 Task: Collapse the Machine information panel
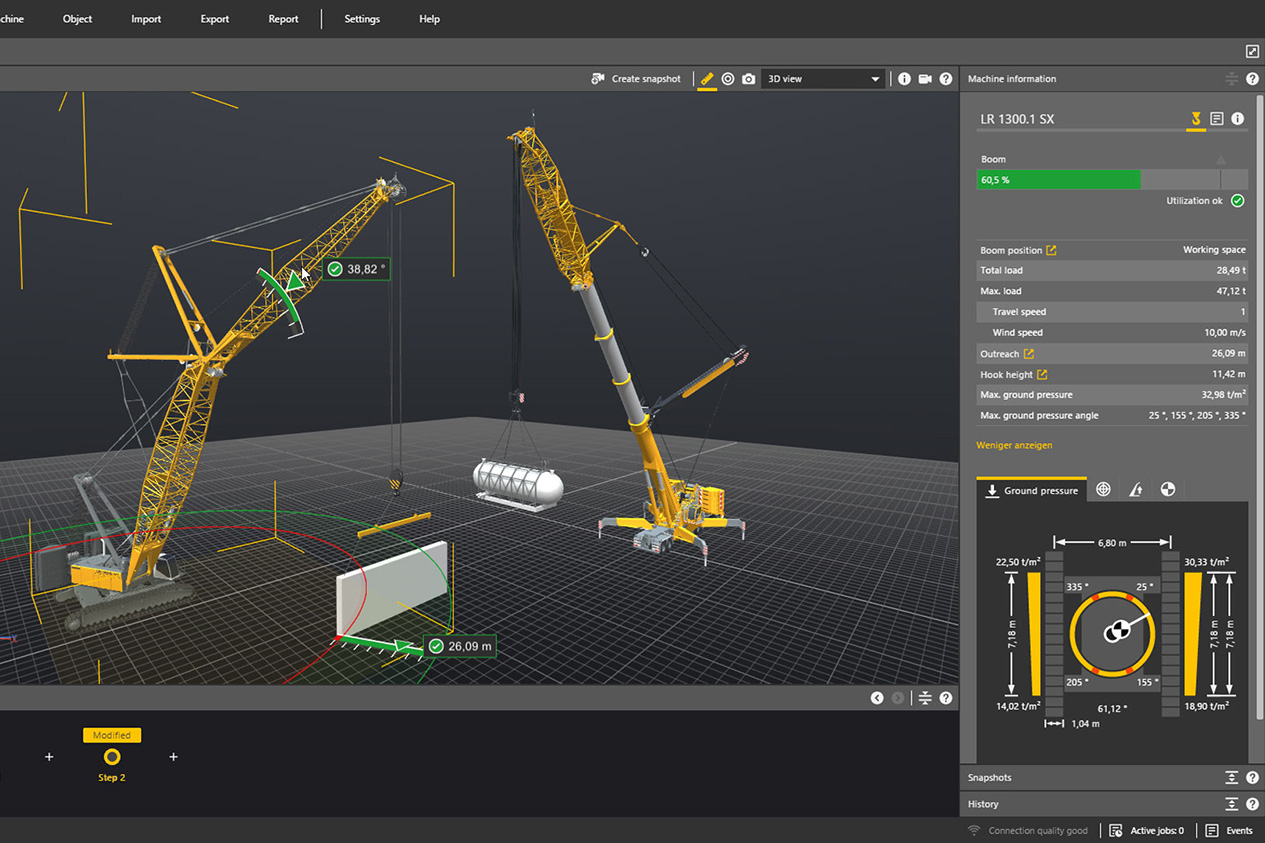1231,79
